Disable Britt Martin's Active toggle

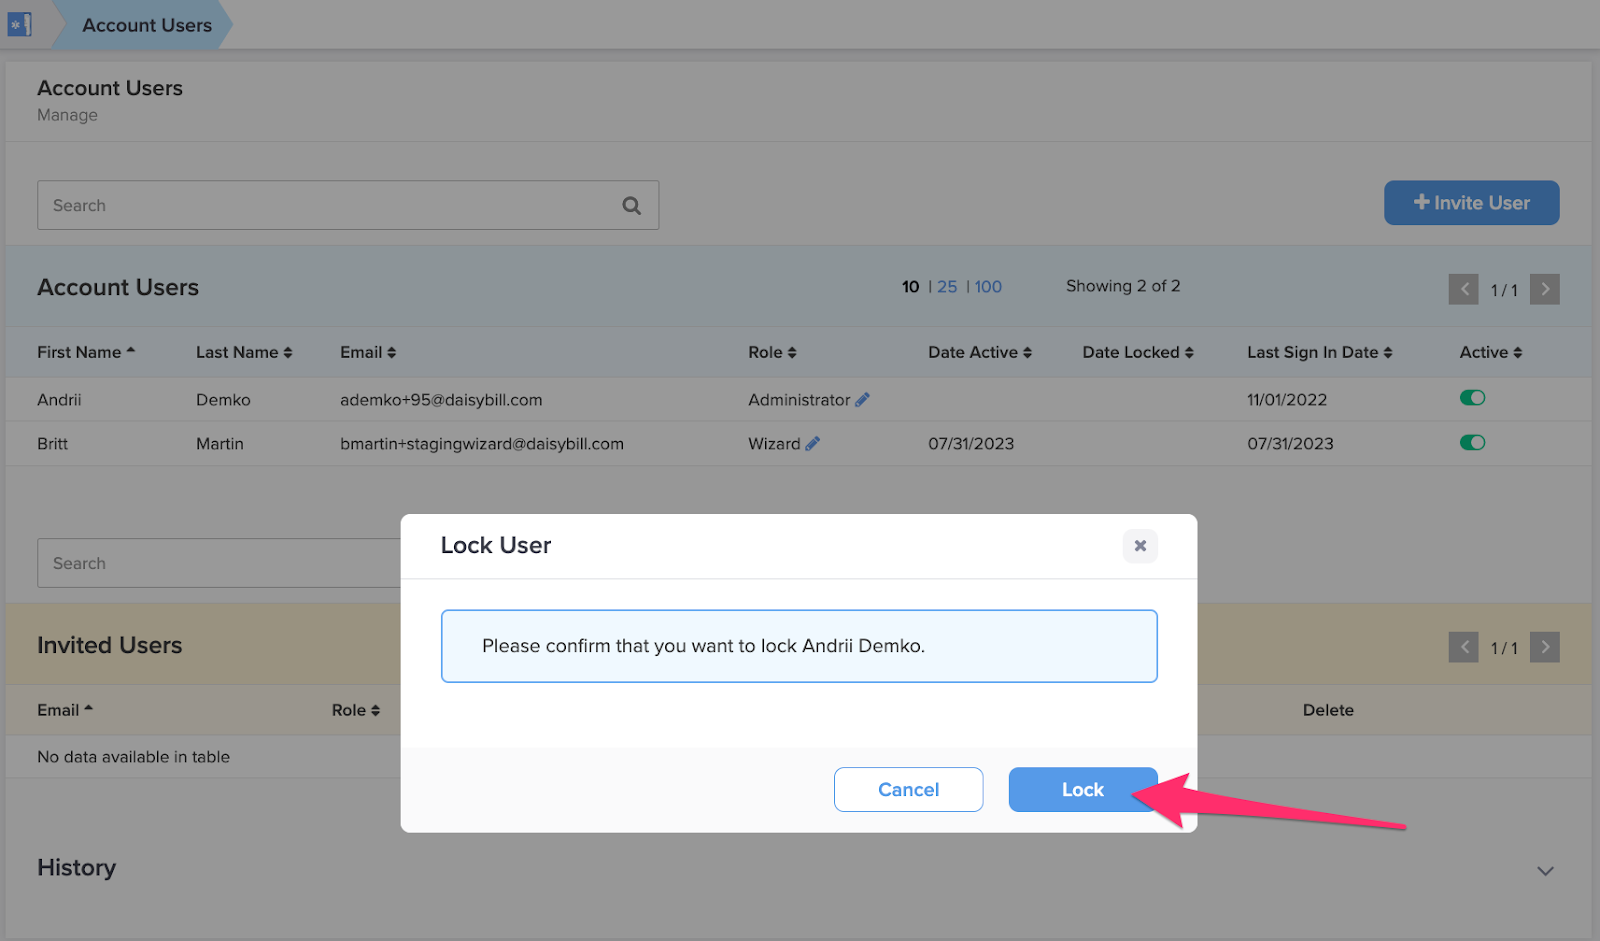pyautogui.click(x=1472, y=442)
